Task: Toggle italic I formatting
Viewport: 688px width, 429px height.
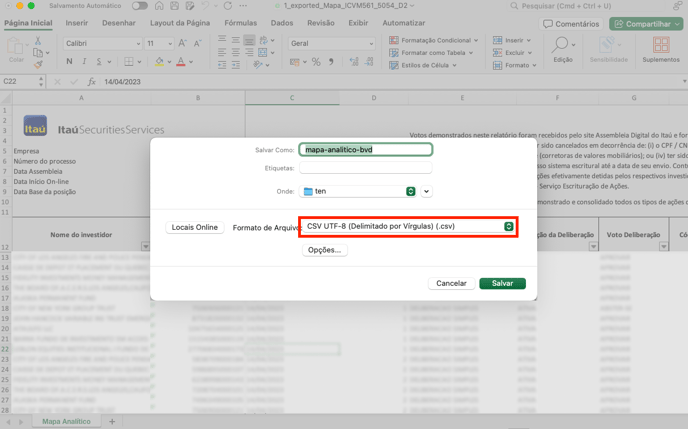Action: [84, 61]
